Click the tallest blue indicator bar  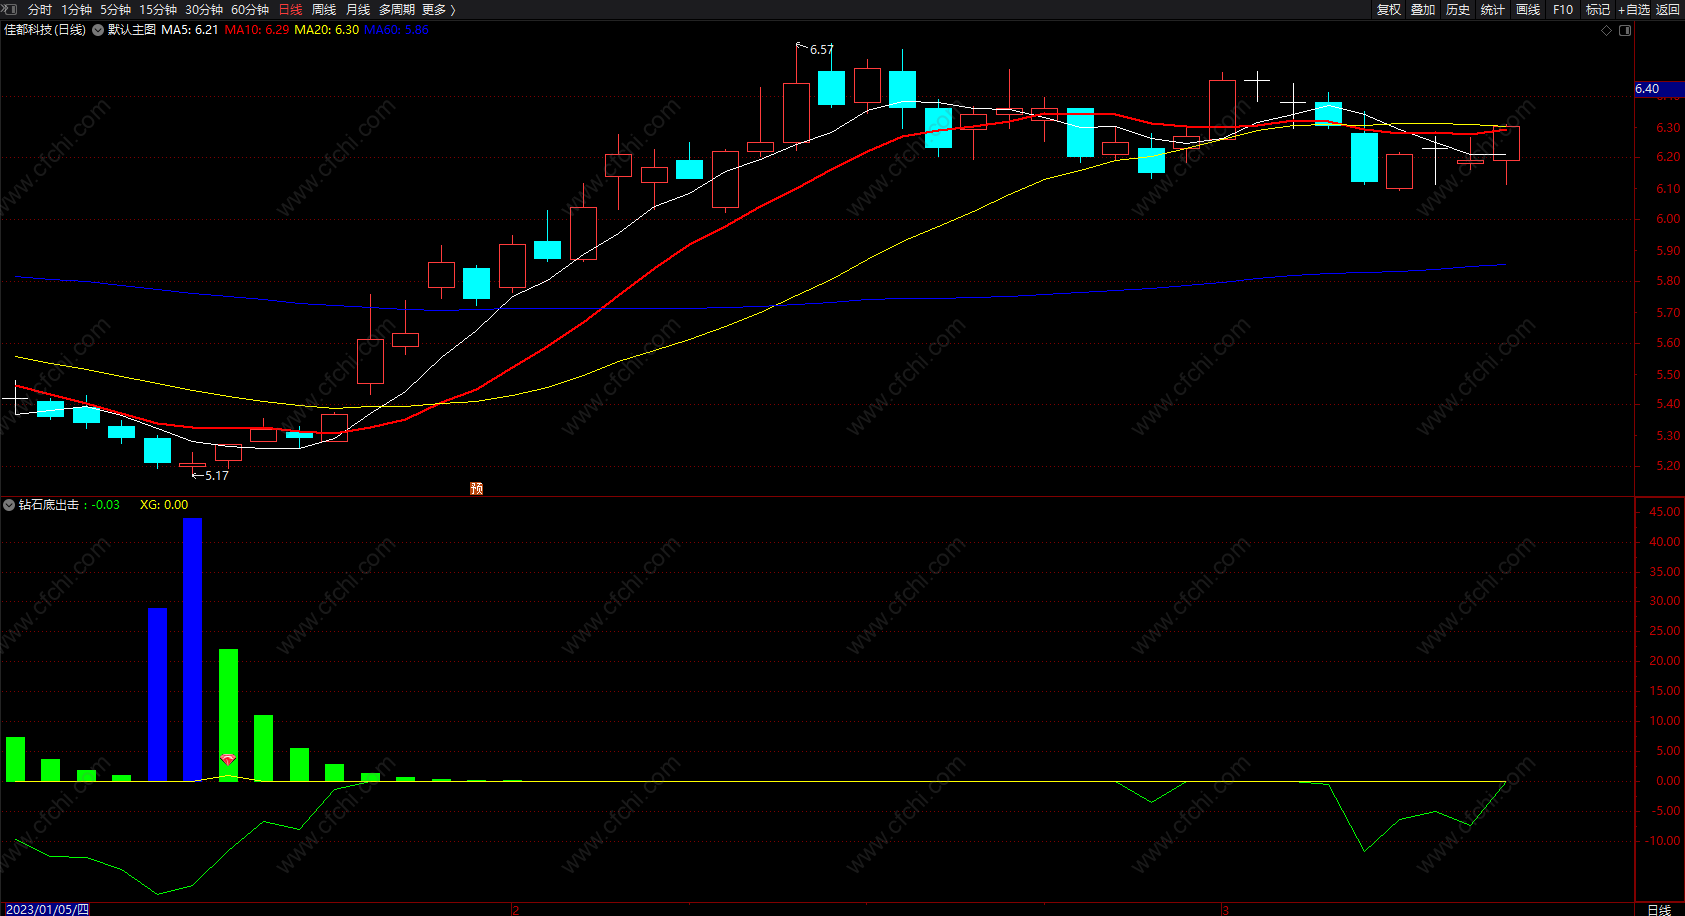pyautogui.click(x=192, y=649)
